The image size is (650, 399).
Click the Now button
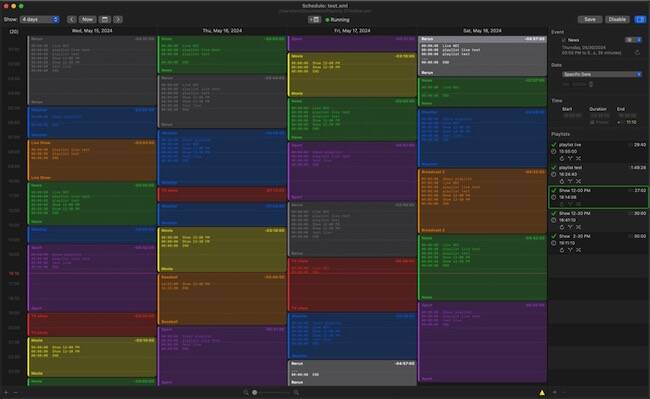(87, 19)
